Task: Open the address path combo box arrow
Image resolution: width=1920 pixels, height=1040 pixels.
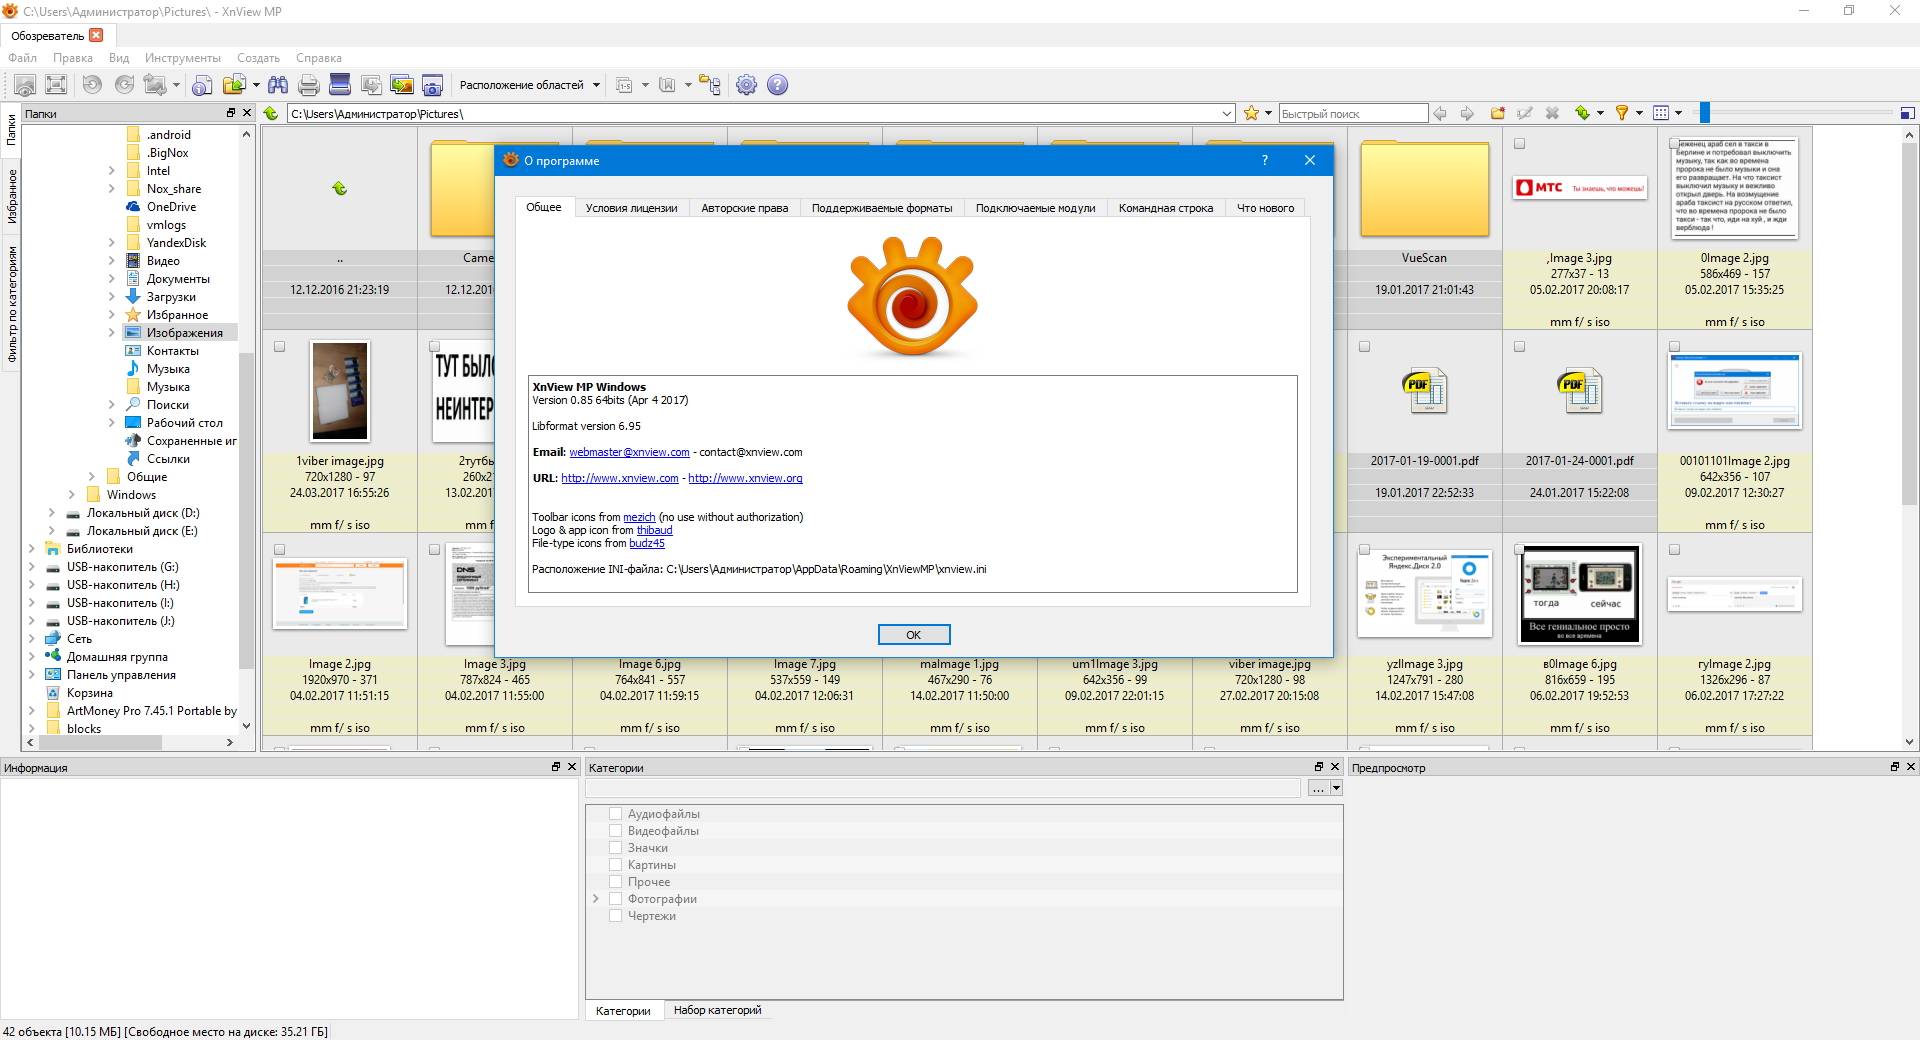Action: point(1227,114)
